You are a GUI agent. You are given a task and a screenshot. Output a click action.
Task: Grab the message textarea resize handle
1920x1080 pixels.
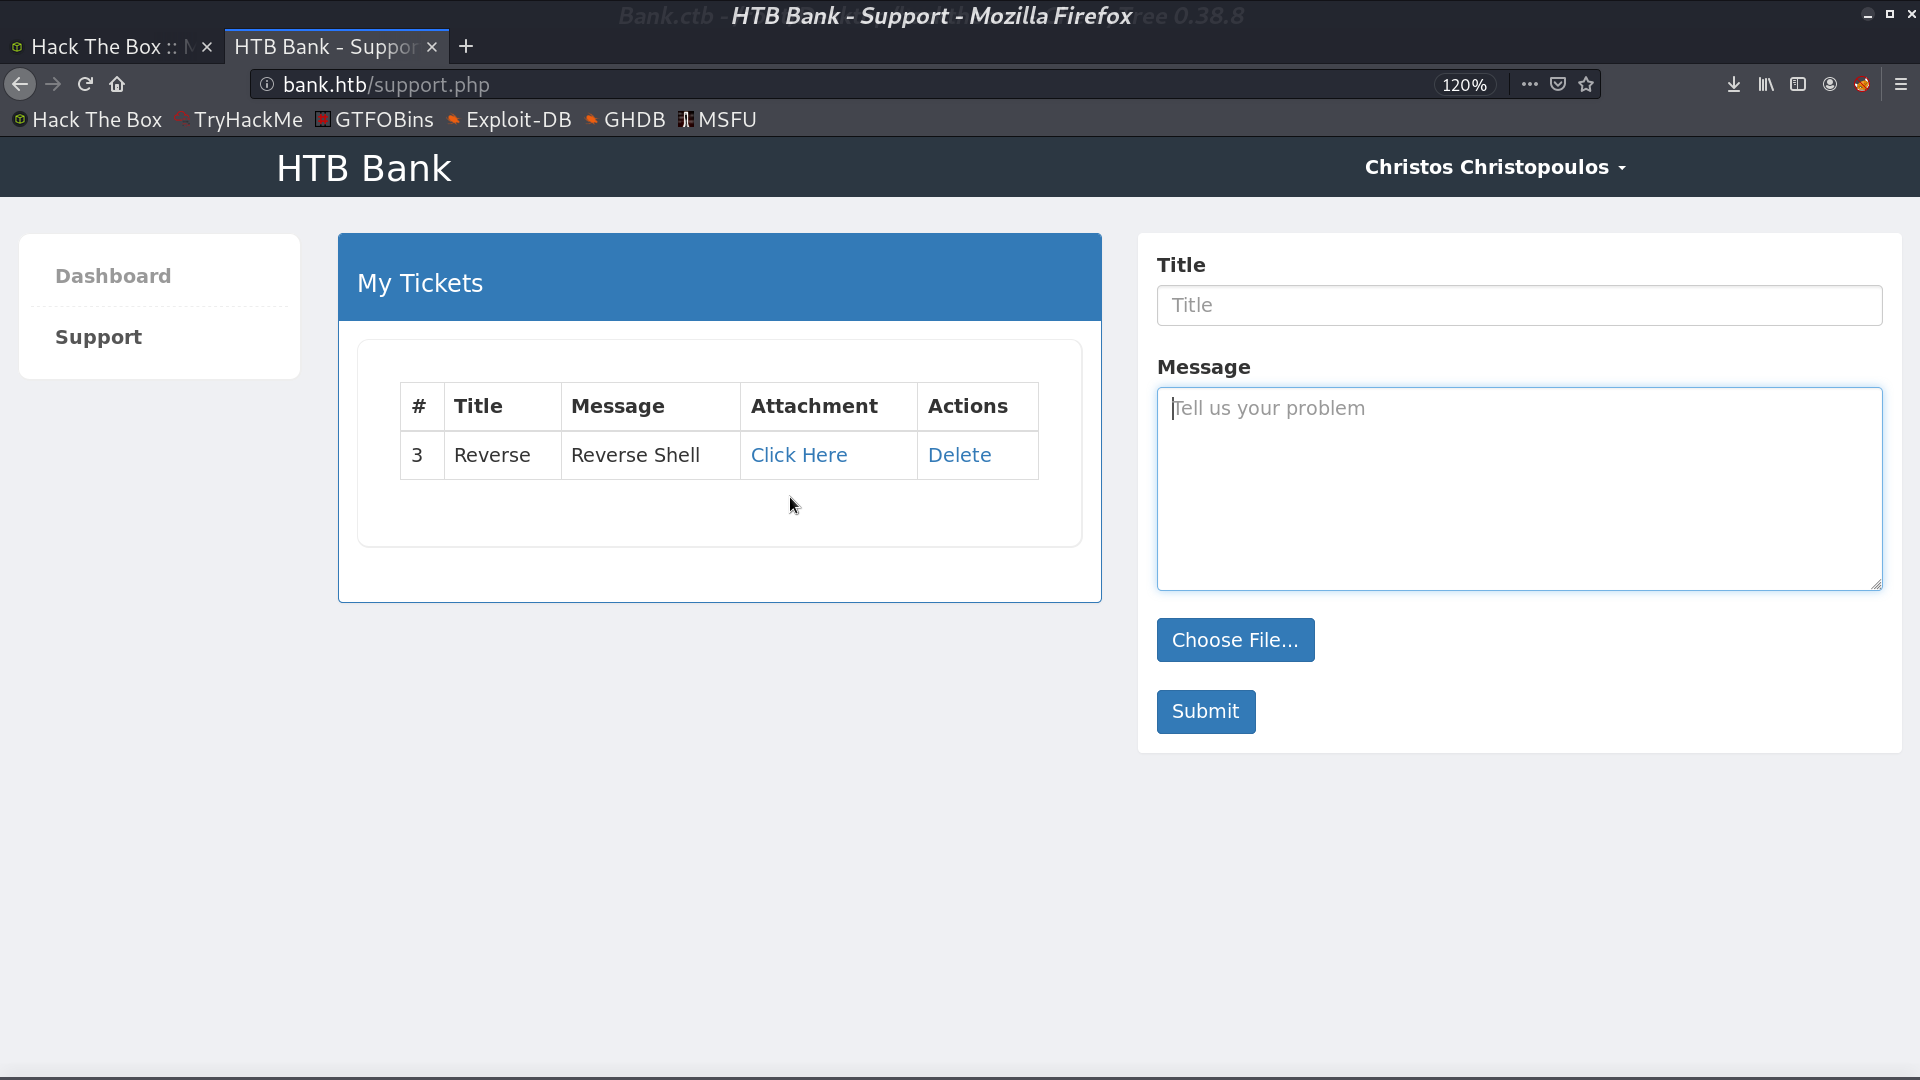click(1876, 584)
